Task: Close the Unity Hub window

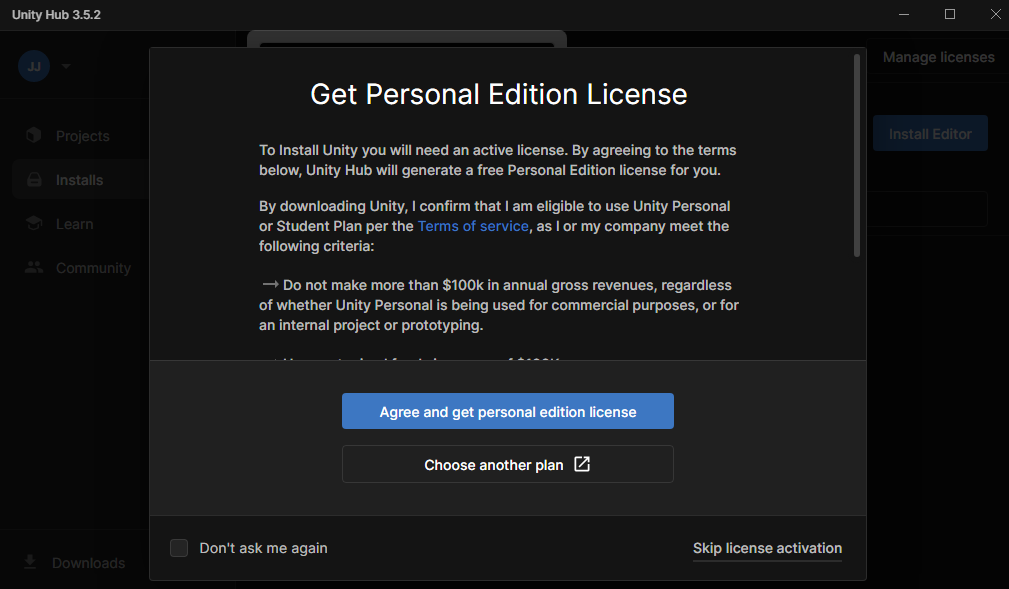Action: [x=995, y=14]
